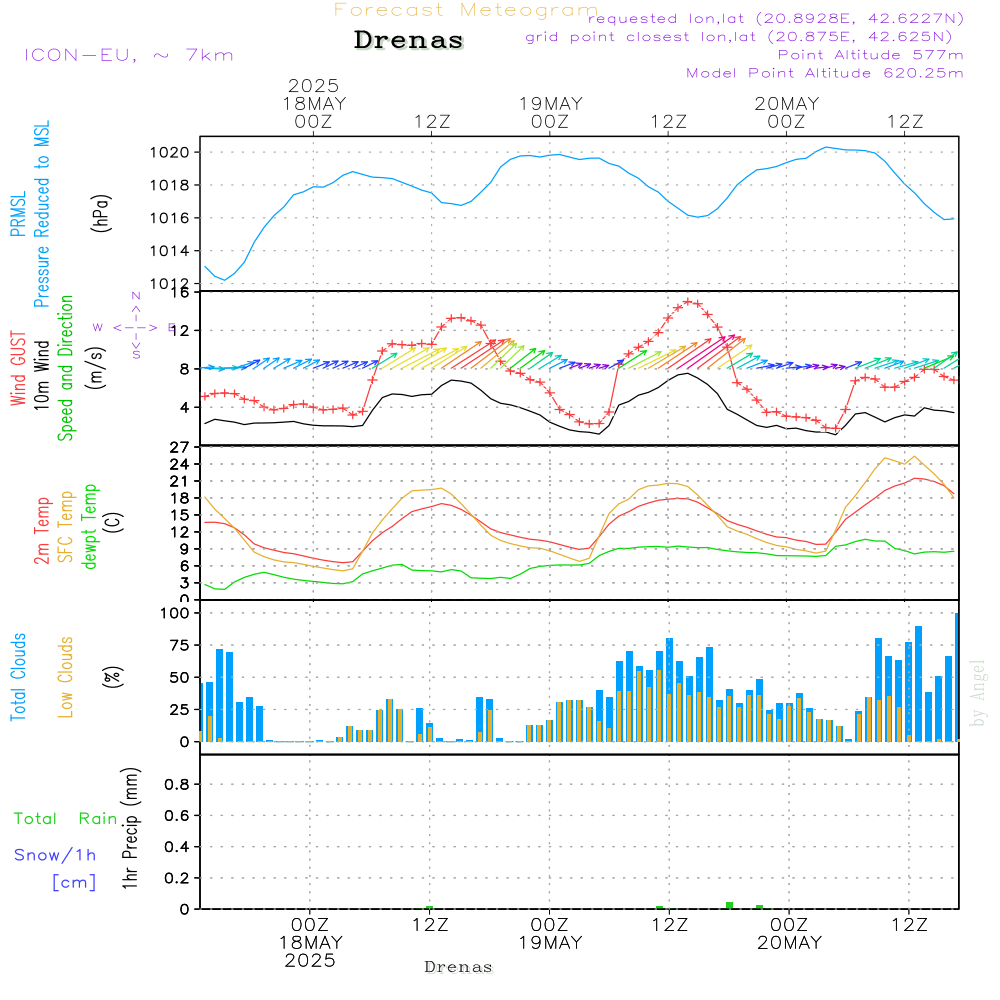
Task: Click the grid point closest lon,lat line
Action: pos(739,36)
